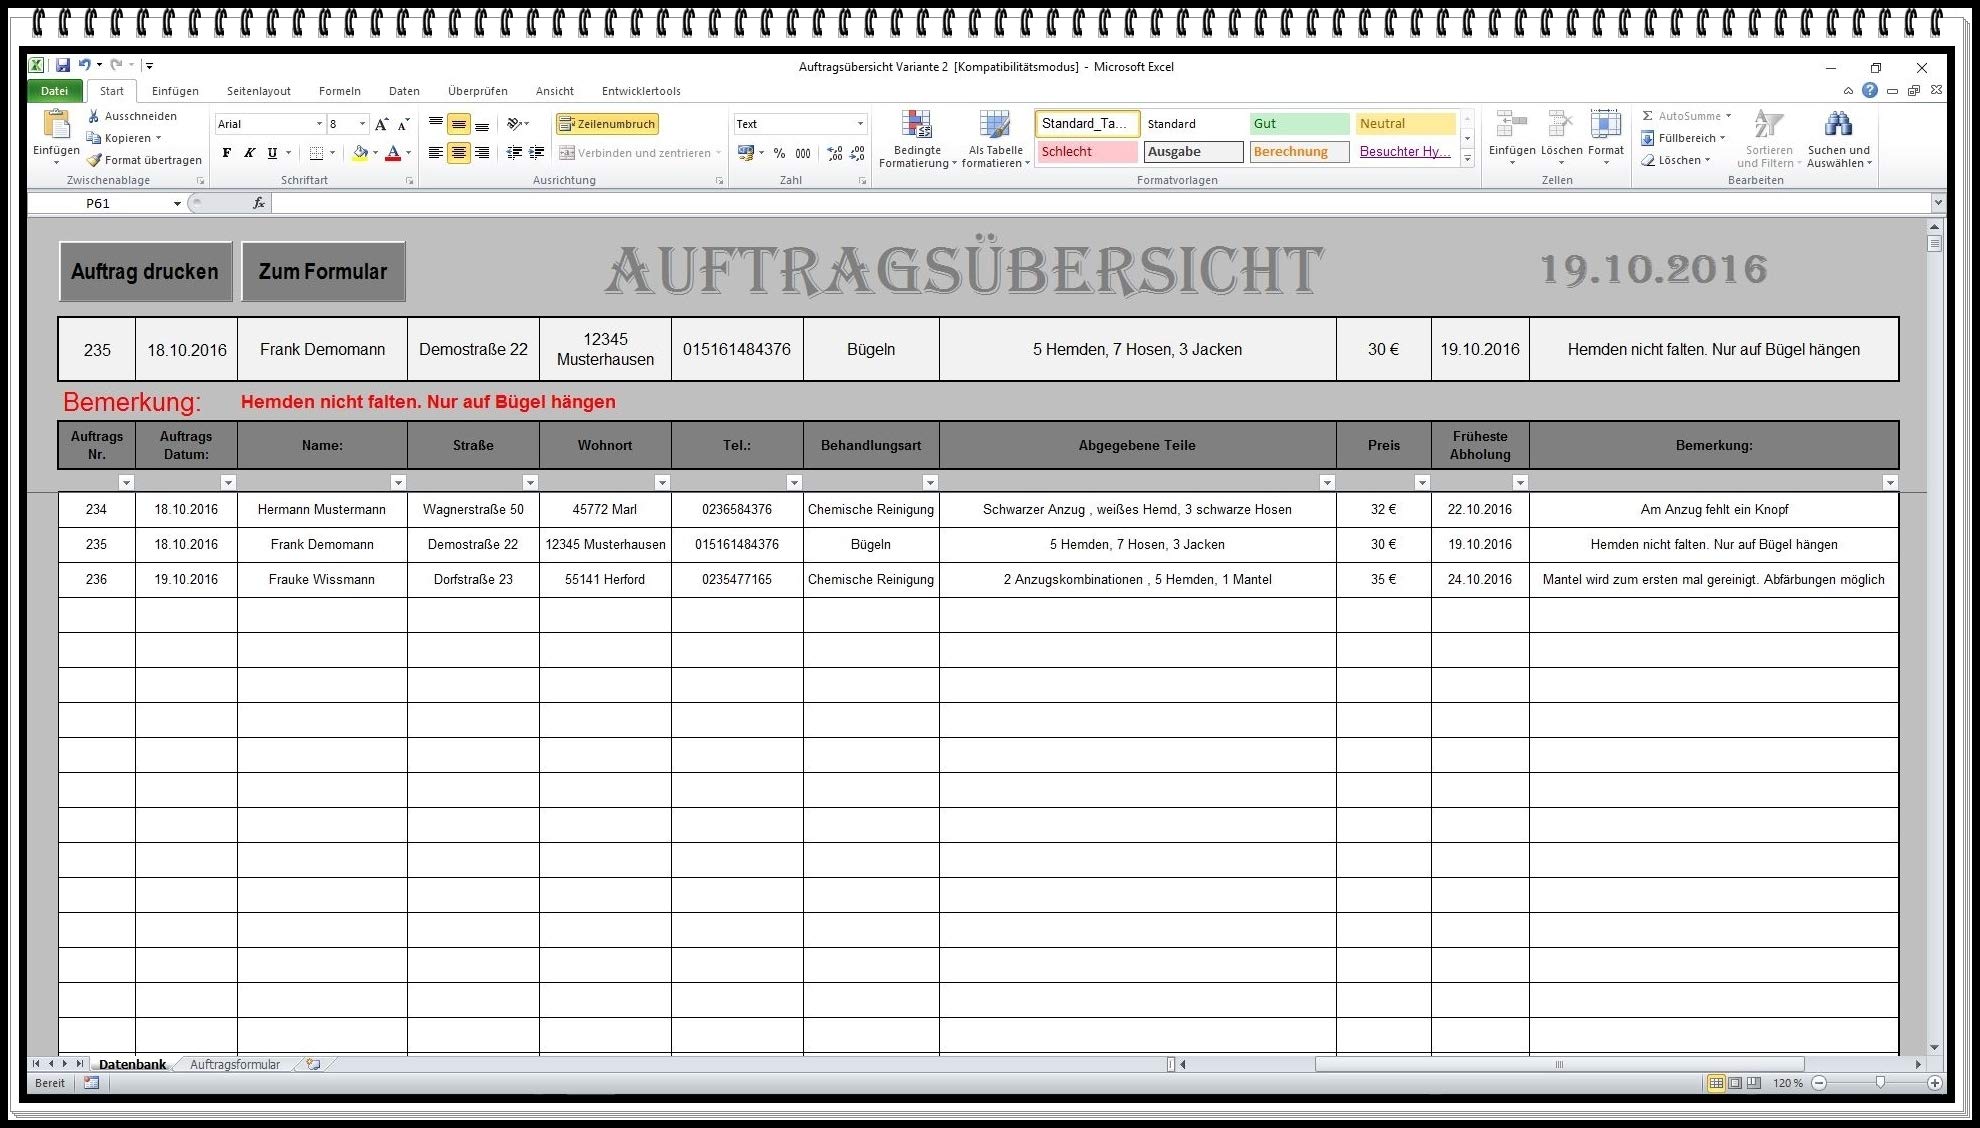The height and width of the screenshot is (1128, 1980).
Task: Align cell text right
Action: (x=482, y=153)
